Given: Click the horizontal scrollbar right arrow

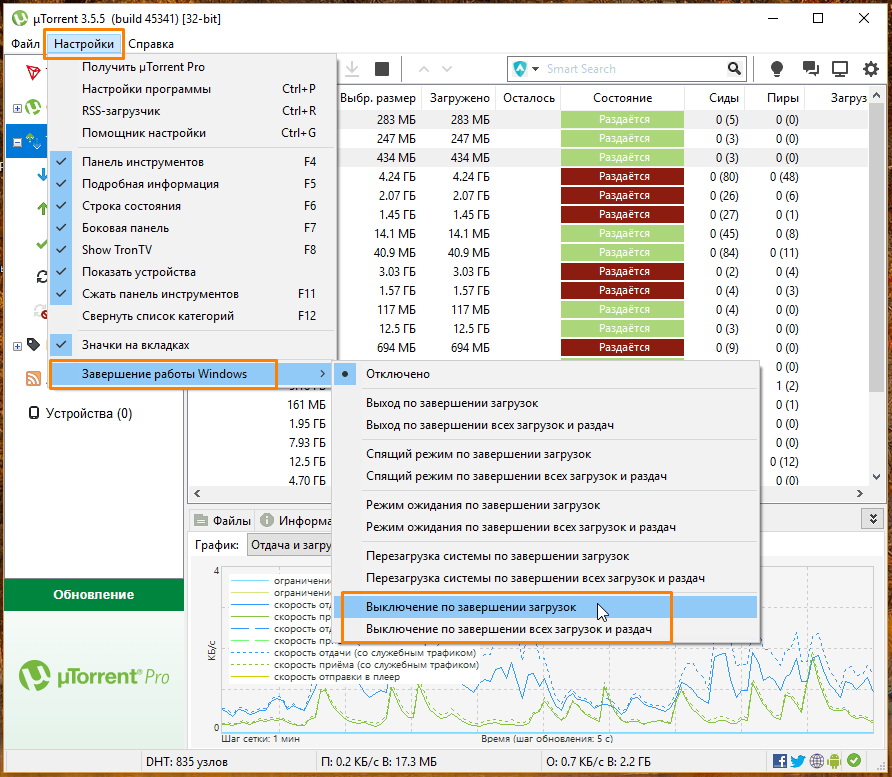Looking at the screenshot, I should tap(860, 493).
